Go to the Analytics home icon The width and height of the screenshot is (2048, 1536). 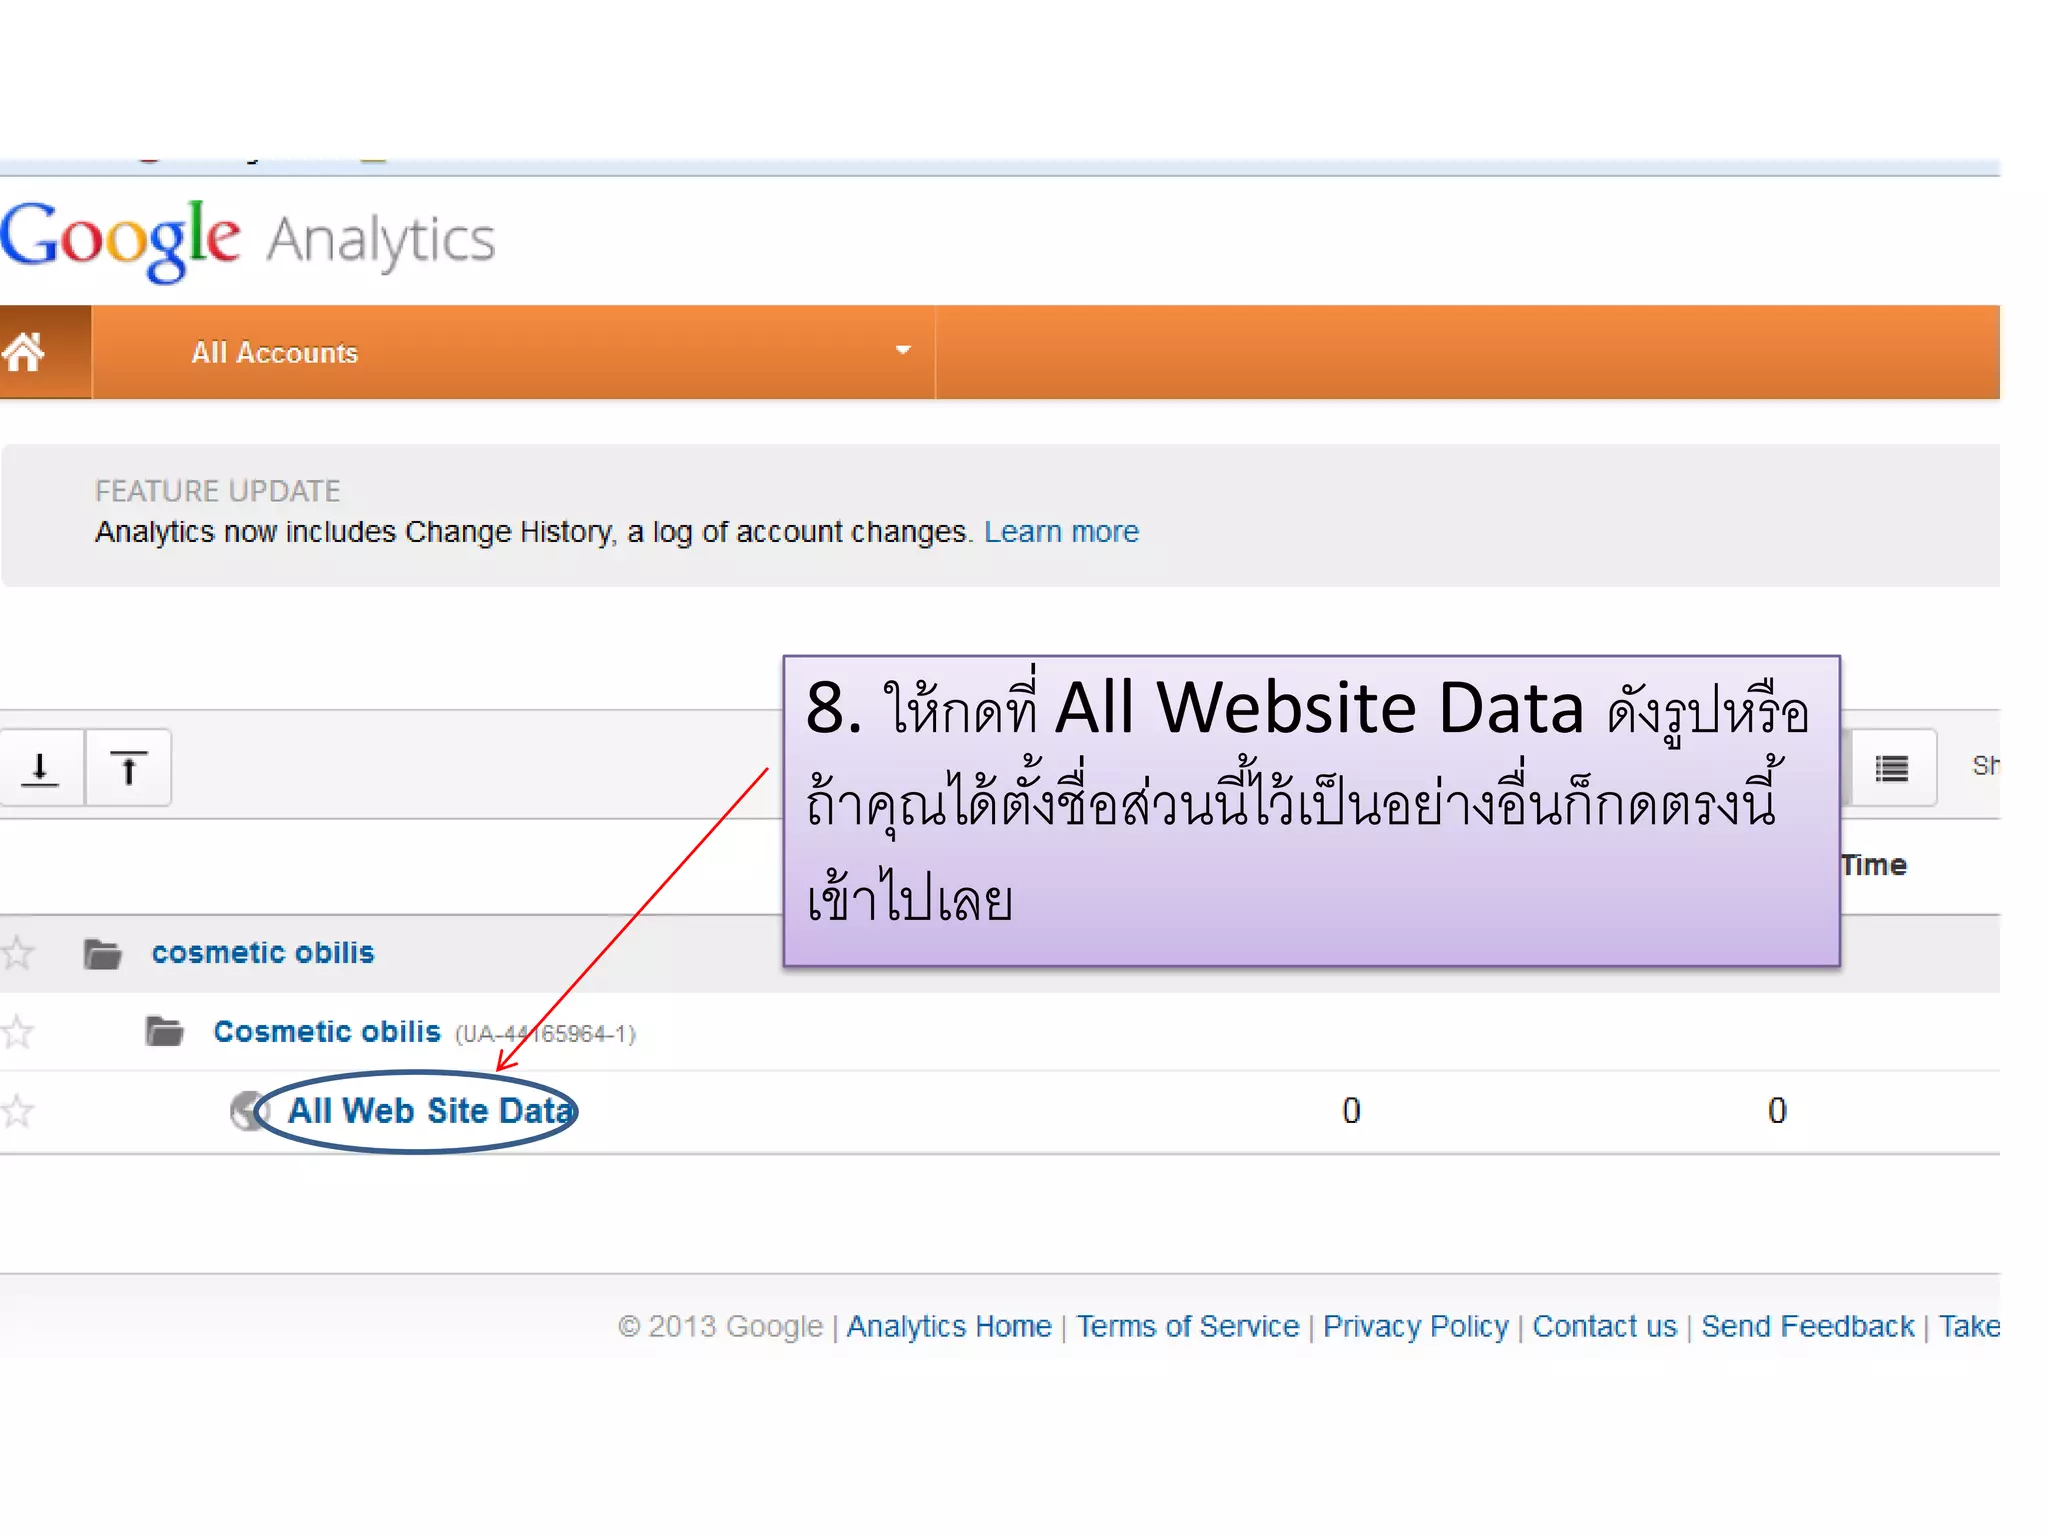click(24, 352)
